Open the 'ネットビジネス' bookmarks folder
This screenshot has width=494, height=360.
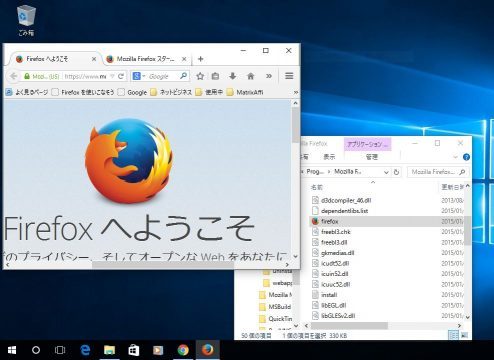[x=171, y=92]
